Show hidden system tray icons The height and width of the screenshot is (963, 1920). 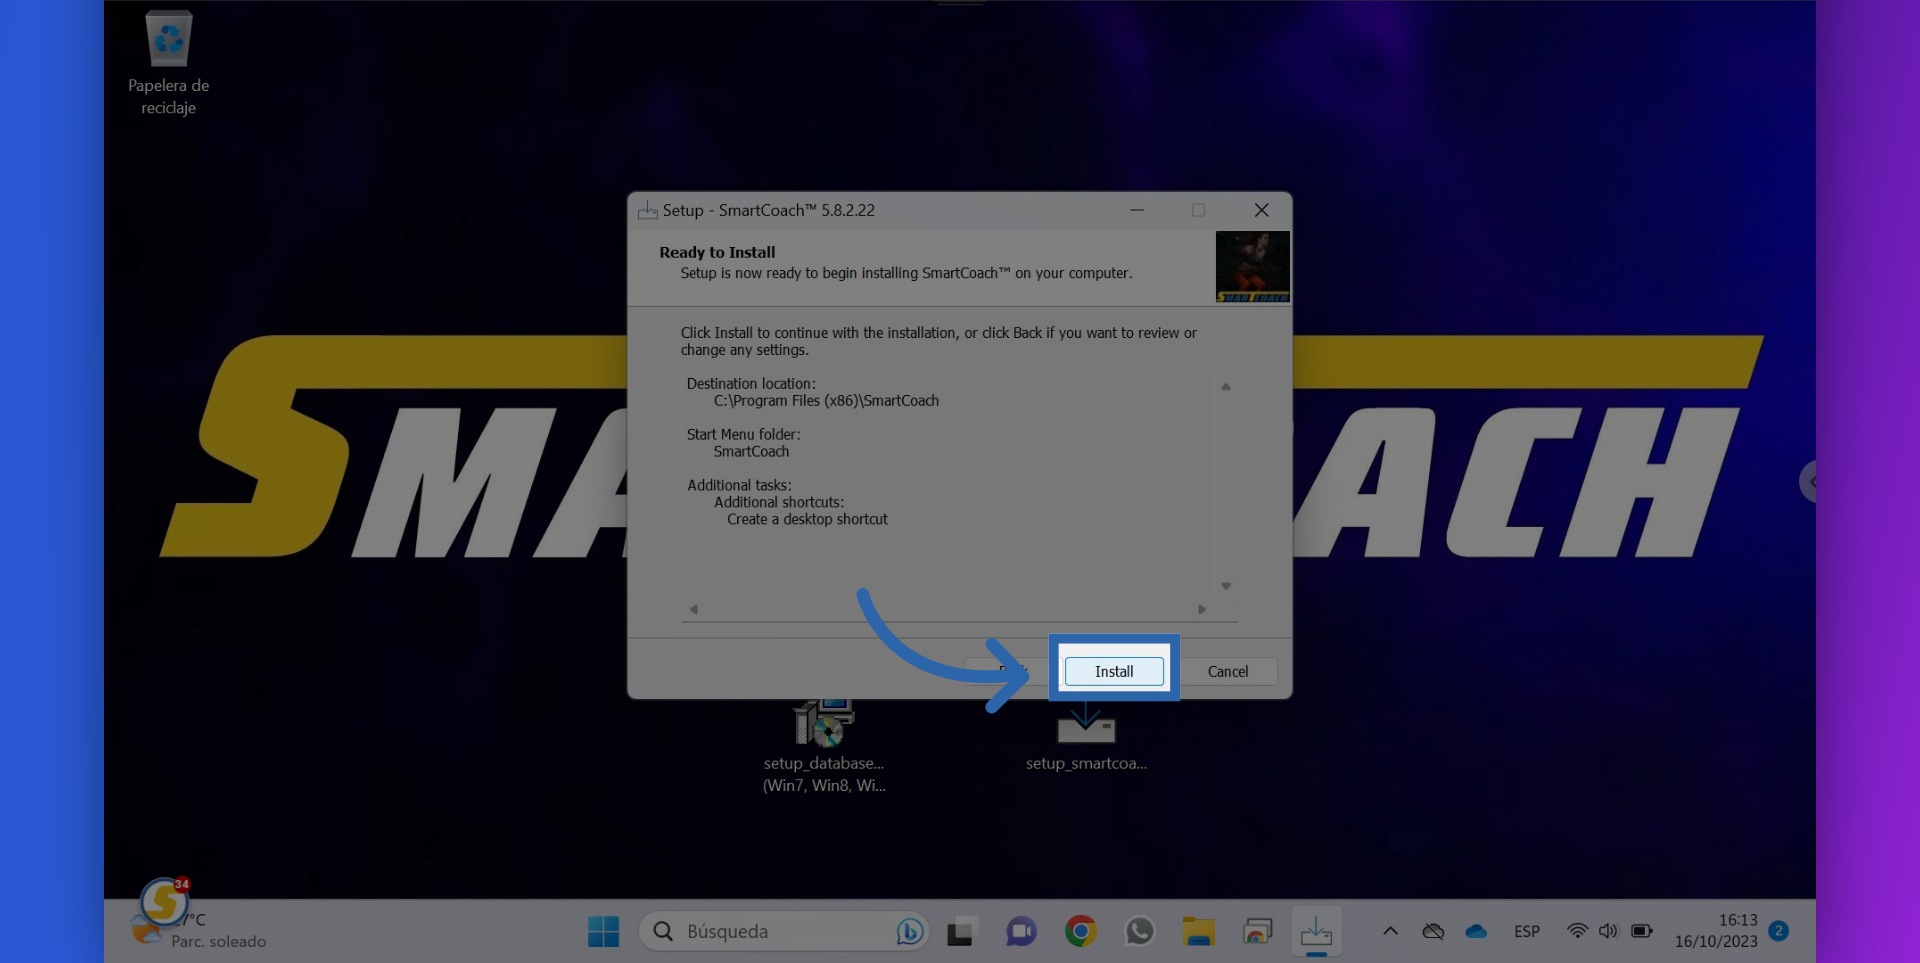(x=1390, y=931)
